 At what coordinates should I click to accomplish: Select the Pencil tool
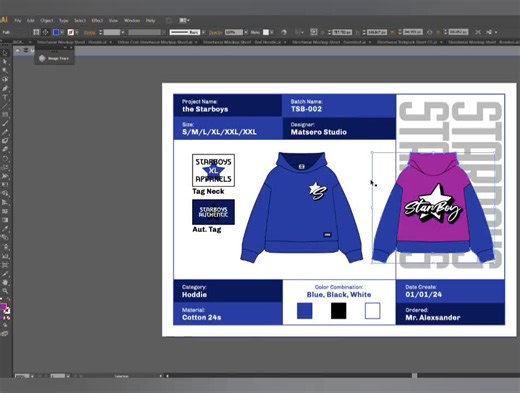coord(5,132)
